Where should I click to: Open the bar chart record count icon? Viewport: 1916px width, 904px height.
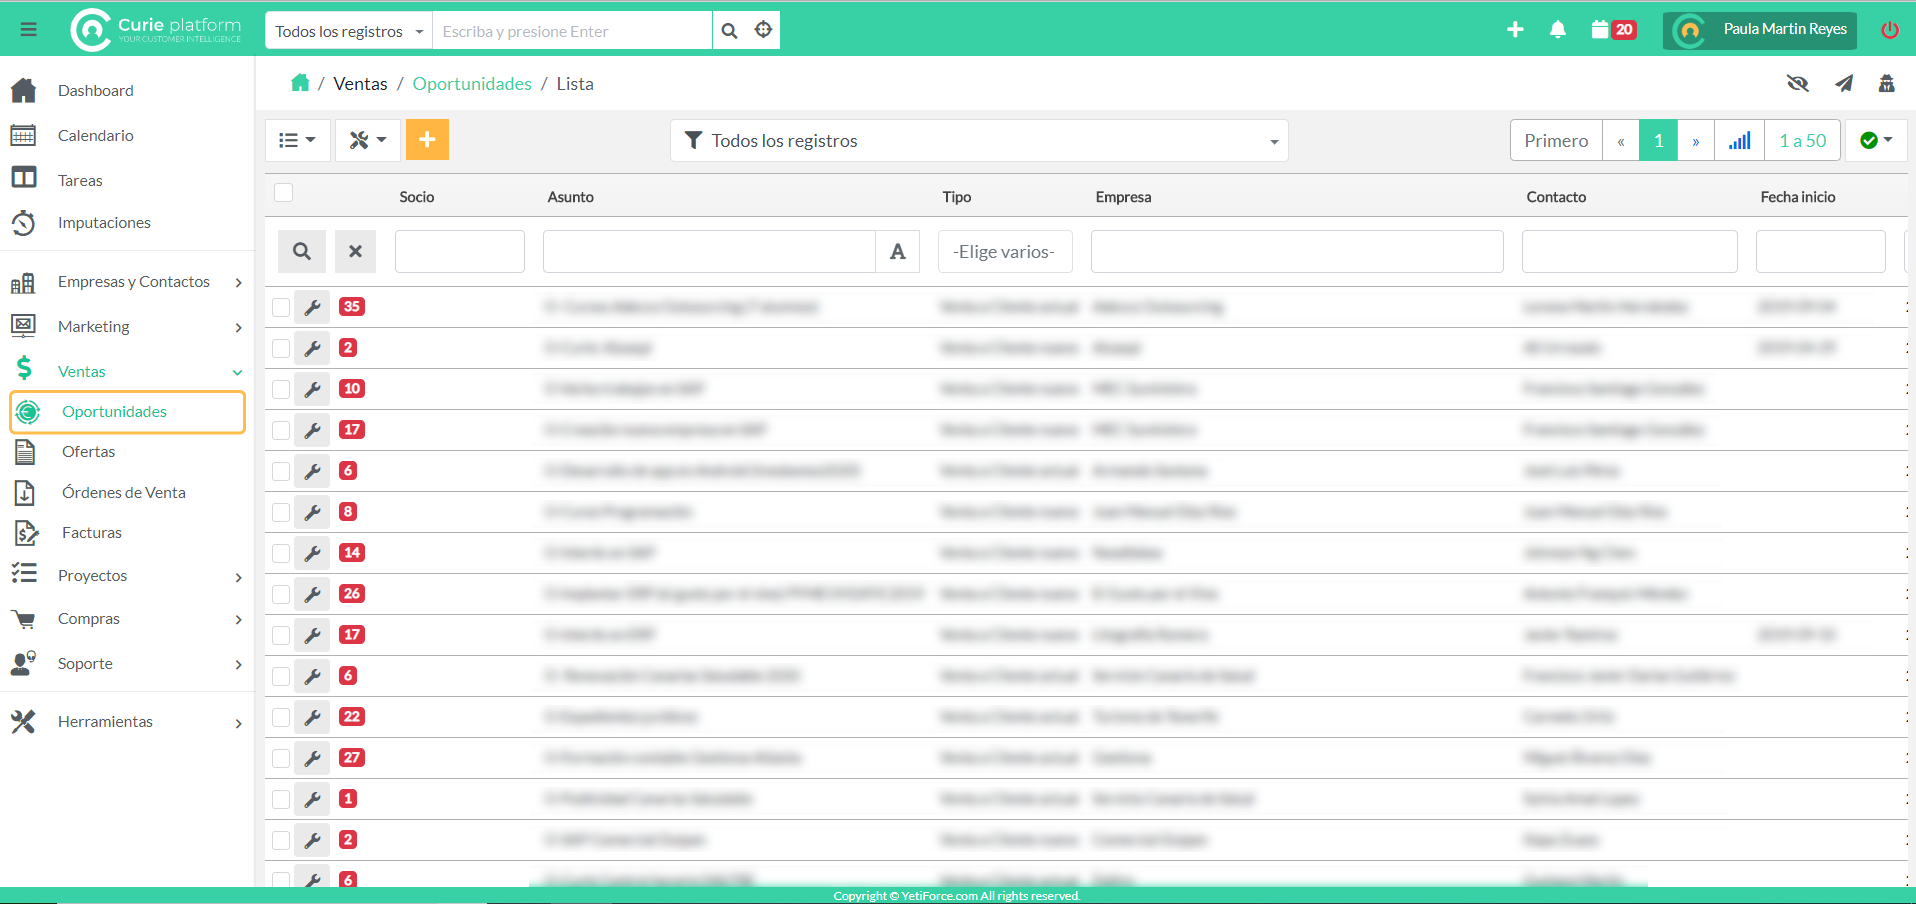pos(1739,141)
